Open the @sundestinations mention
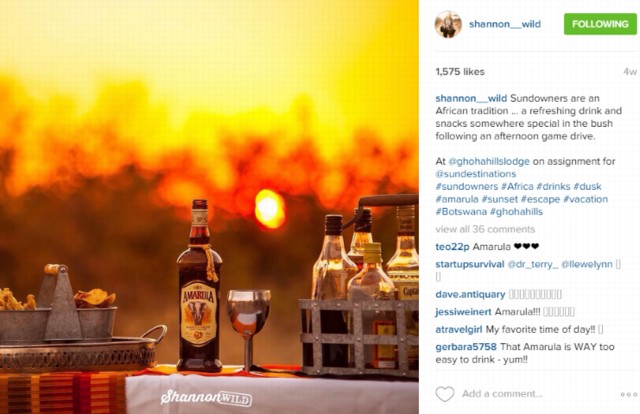This screenshot has width=640, height=414. point(476,174)
